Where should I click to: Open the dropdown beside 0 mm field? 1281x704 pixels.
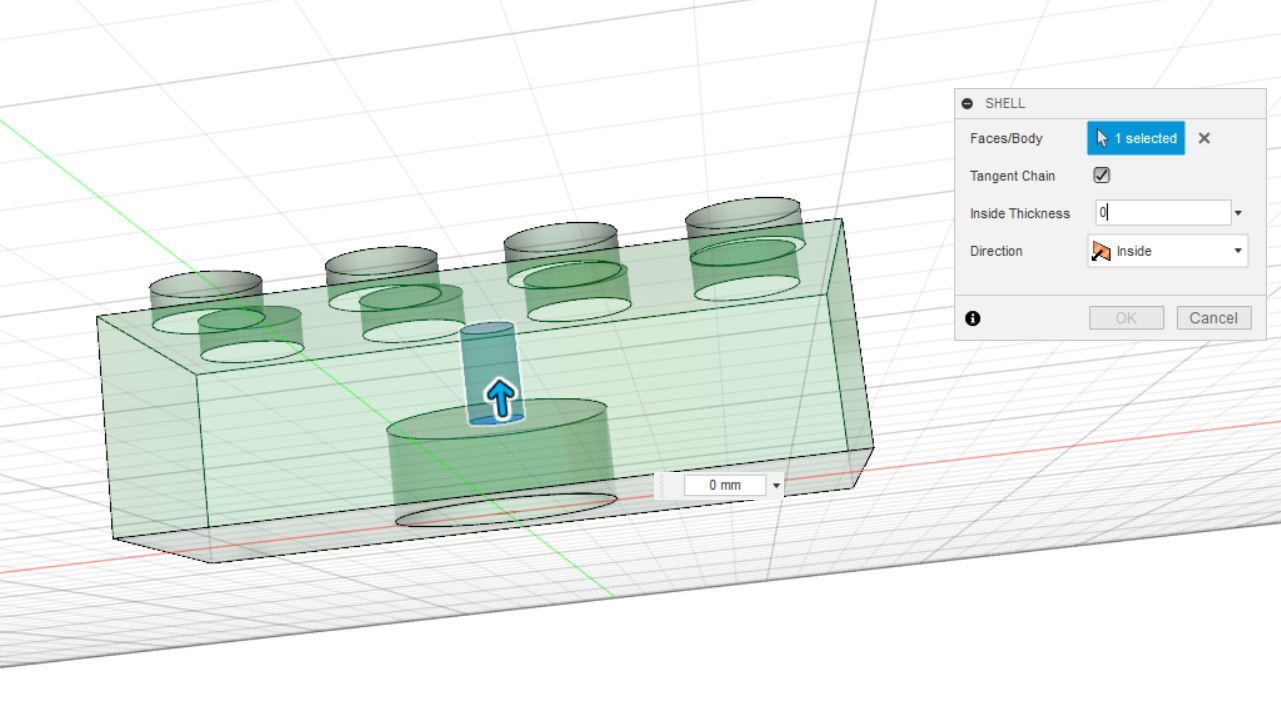coord(776,485)
